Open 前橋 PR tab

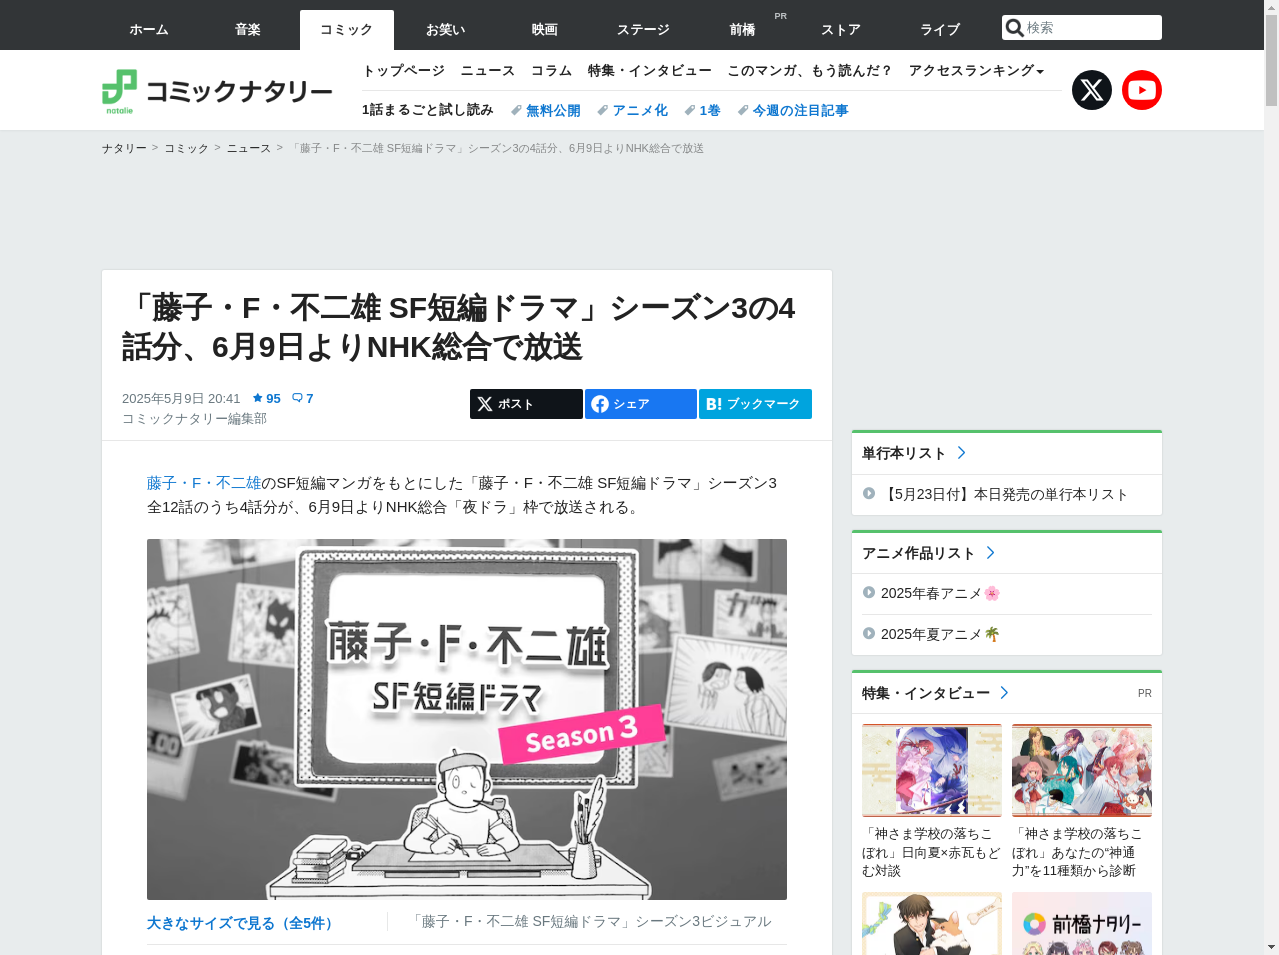click(x=742, y=30)
